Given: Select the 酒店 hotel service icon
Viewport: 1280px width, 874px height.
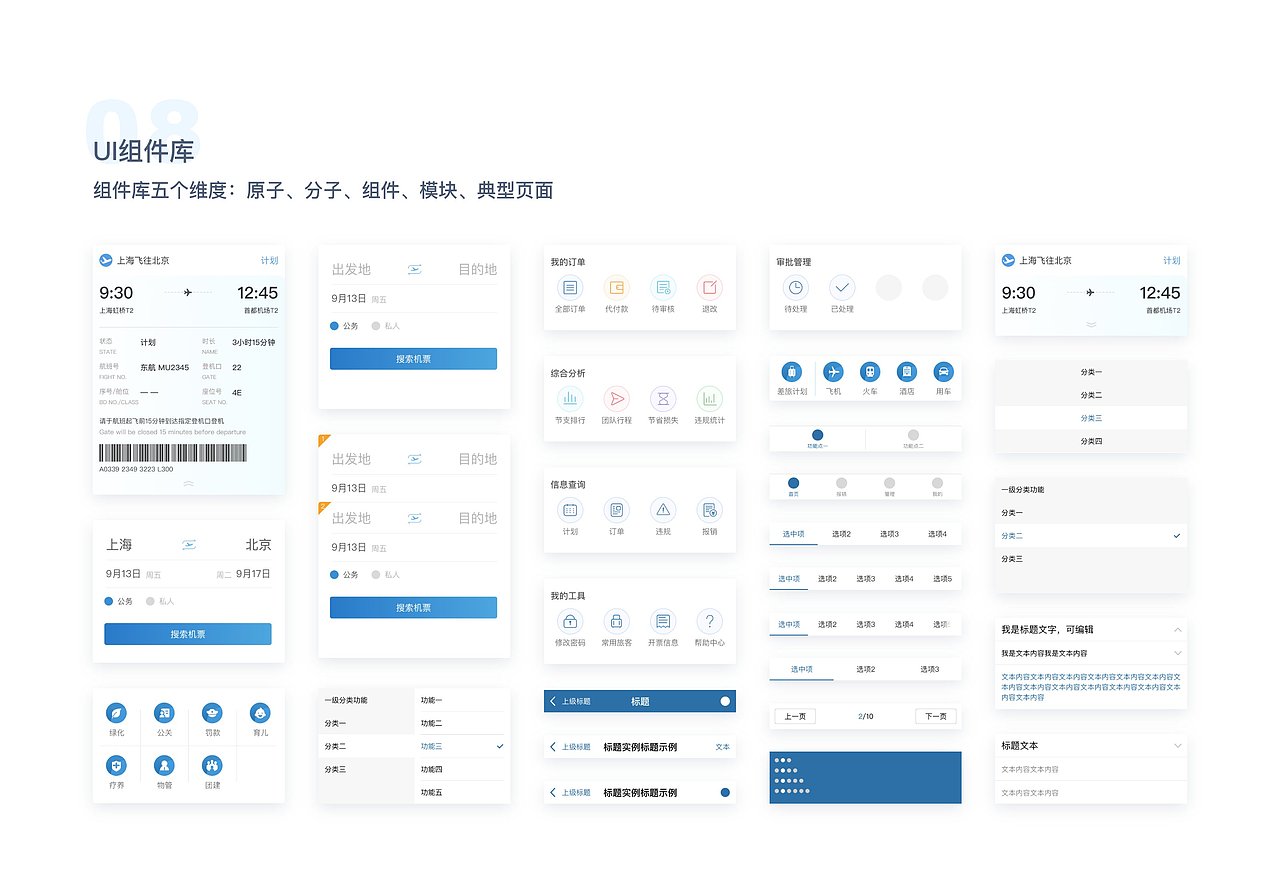Looking at the screenshot, I should [906, 372].
